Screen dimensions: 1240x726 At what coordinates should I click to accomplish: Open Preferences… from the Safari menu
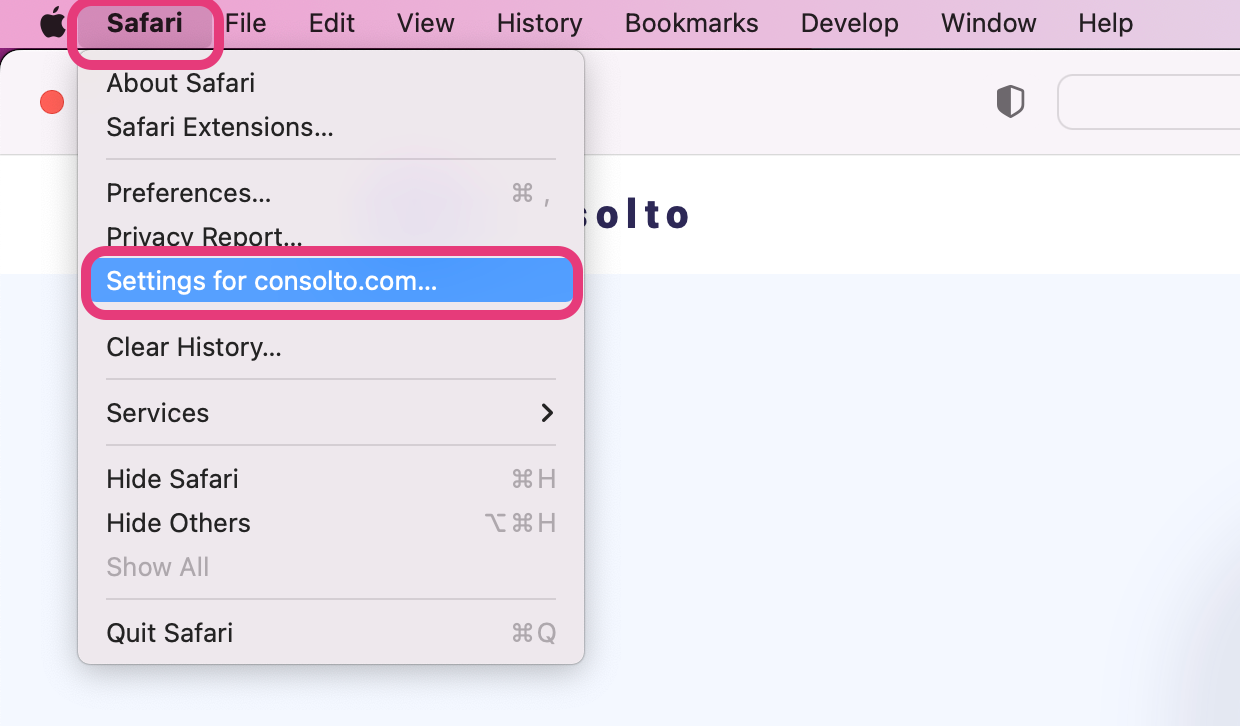331,193
